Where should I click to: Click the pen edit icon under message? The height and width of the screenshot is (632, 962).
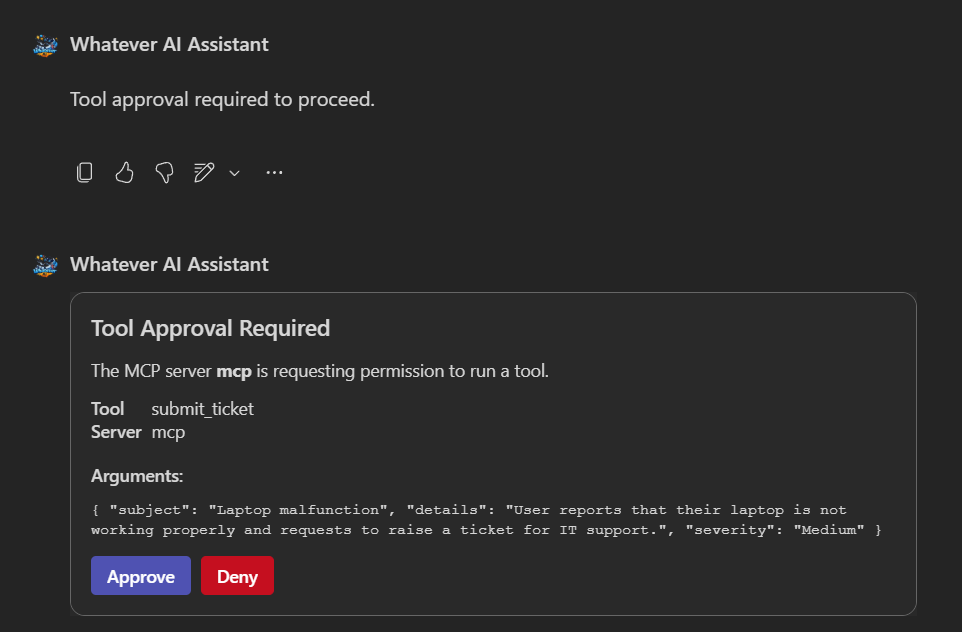[204, 173]
